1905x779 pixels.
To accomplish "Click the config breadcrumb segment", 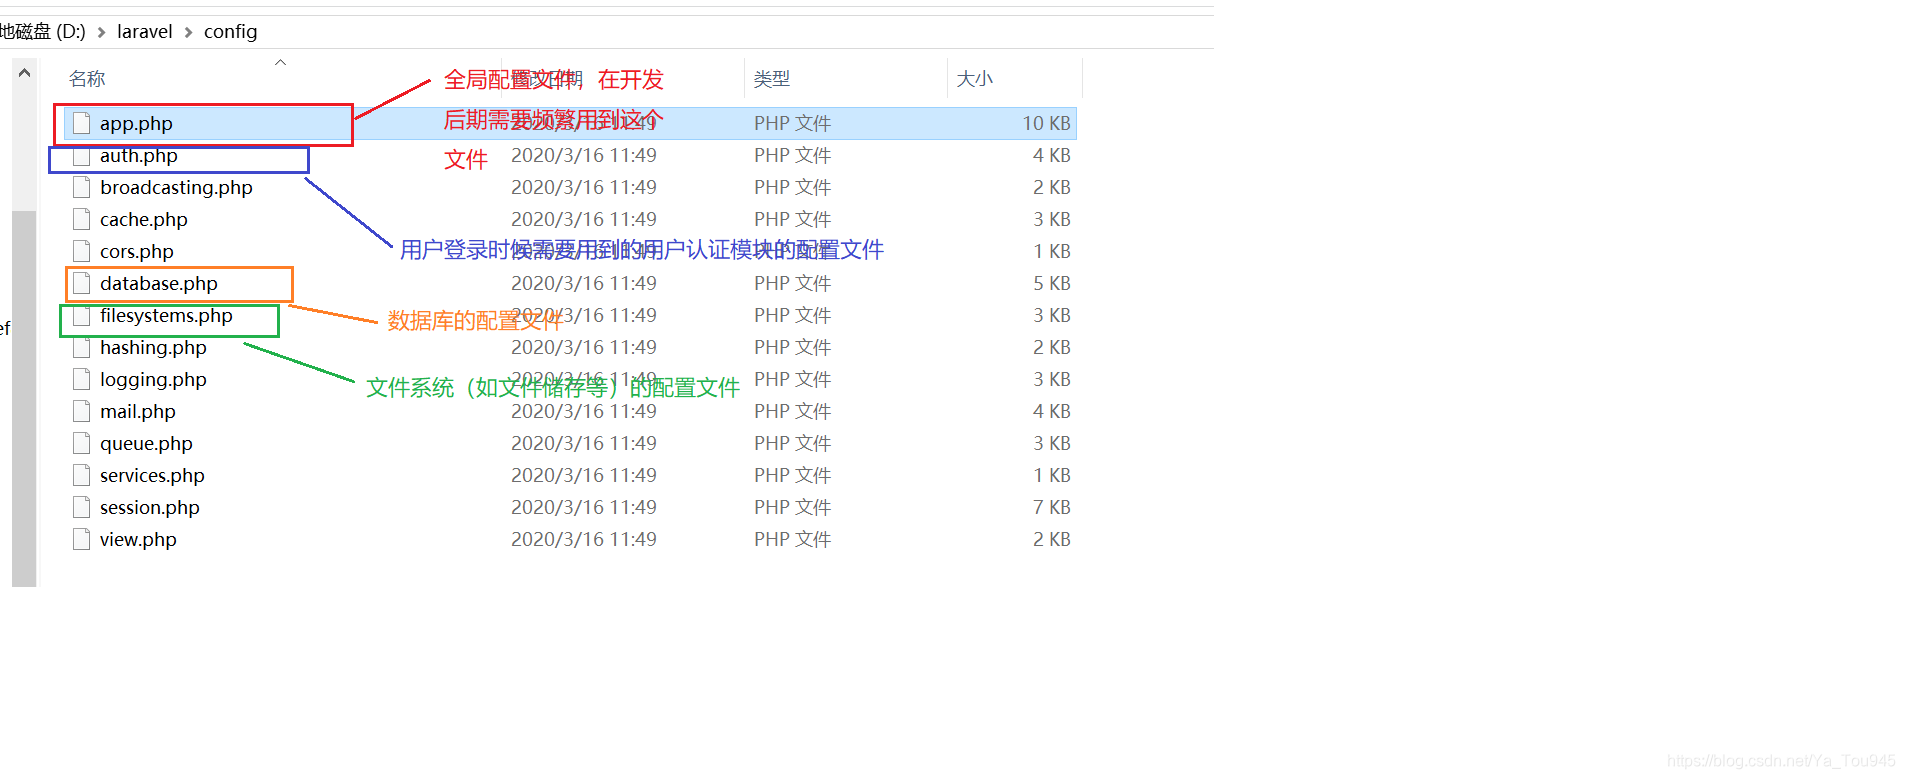I will point(230,31).
